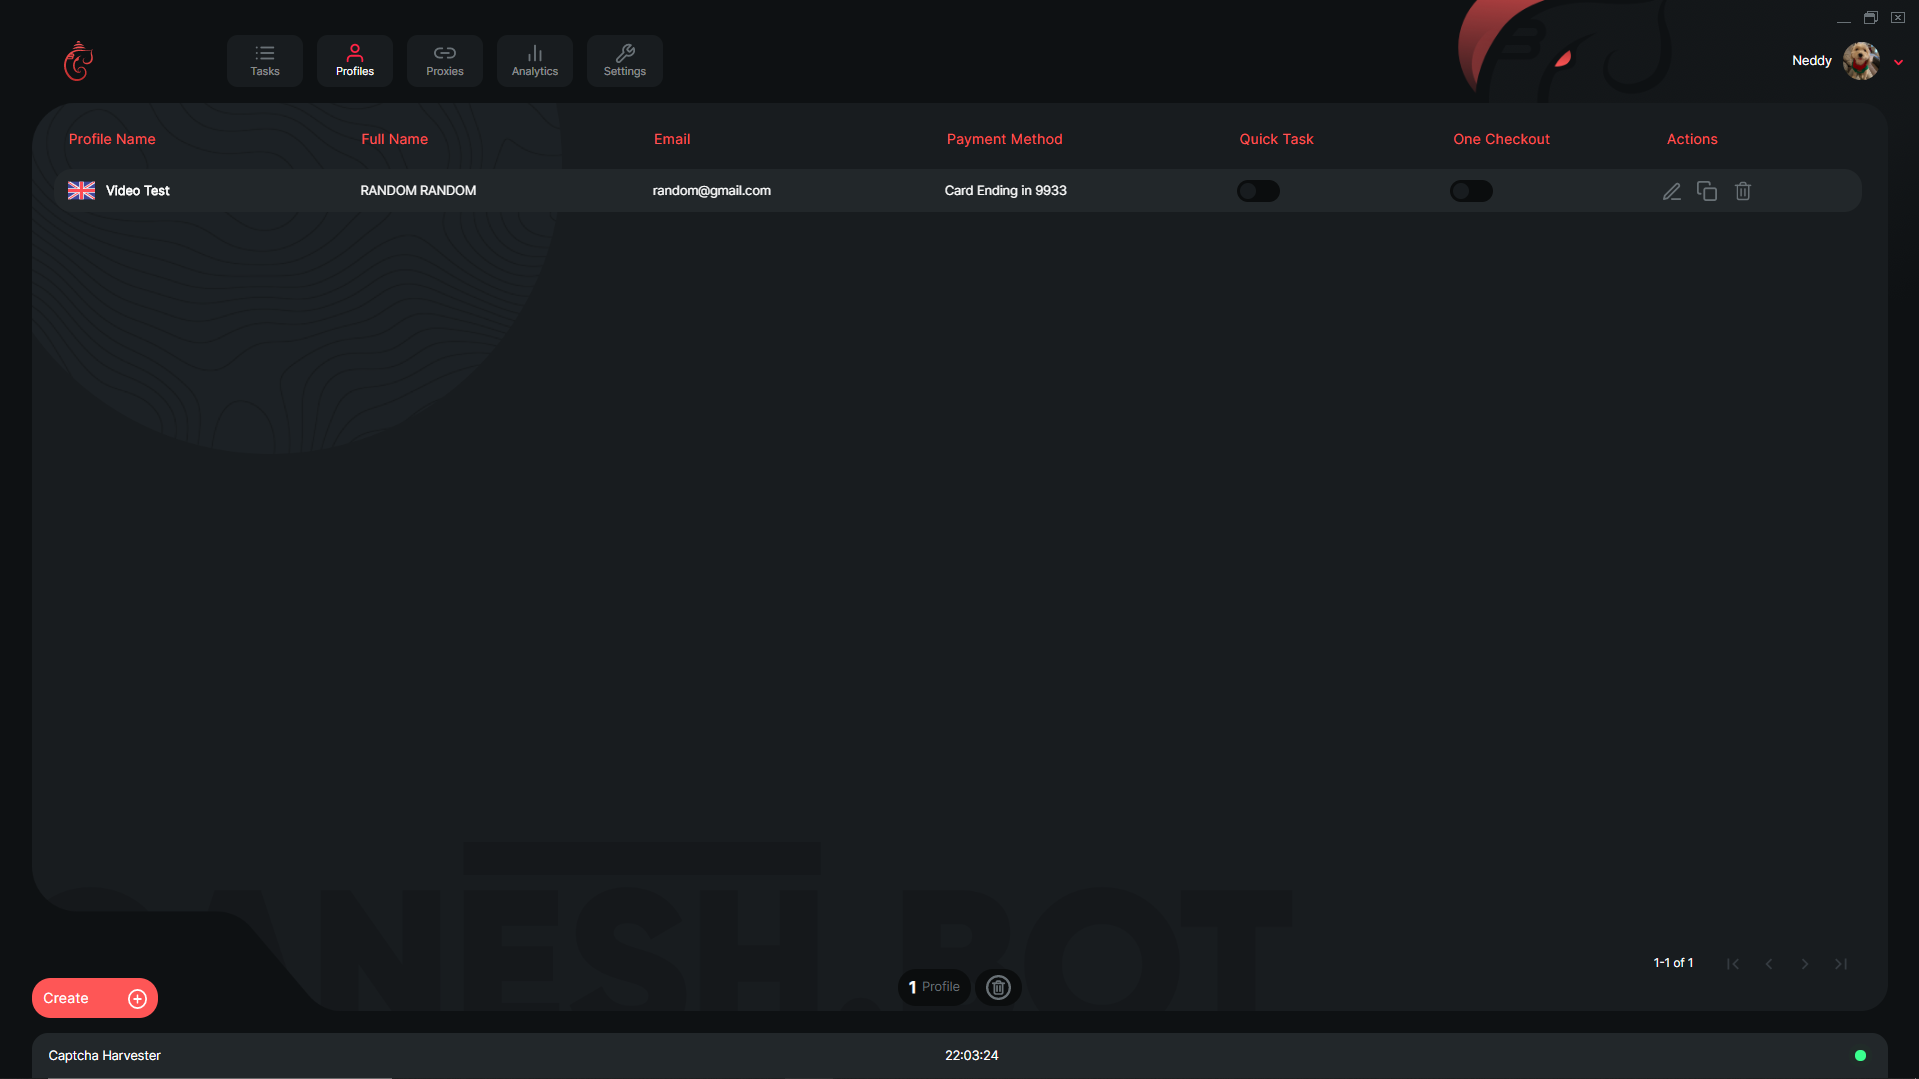
Task: Edit the Video Test profile with pencil icon
Action: 1671,191
